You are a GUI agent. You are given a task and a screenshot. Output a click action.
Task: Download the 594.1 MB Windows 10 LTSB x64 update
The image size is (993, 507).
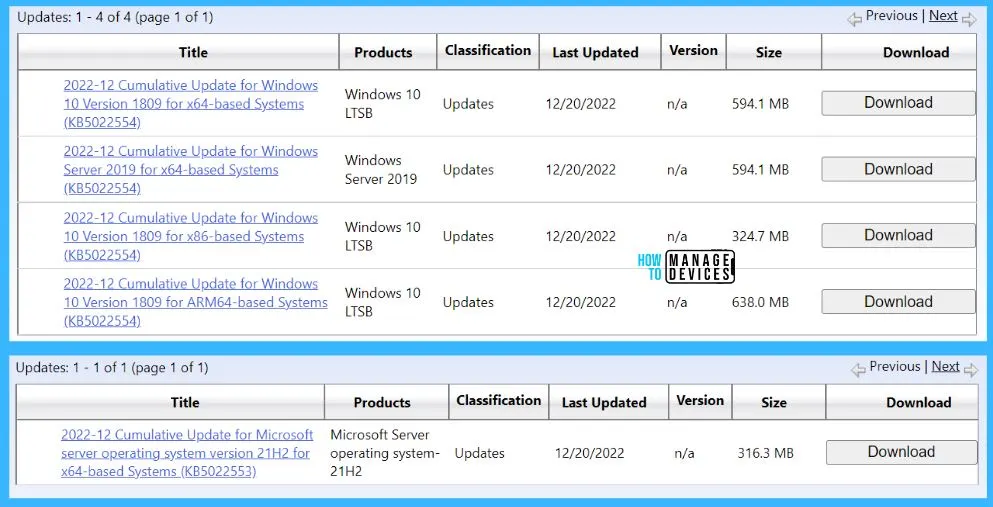pos(898,103)
